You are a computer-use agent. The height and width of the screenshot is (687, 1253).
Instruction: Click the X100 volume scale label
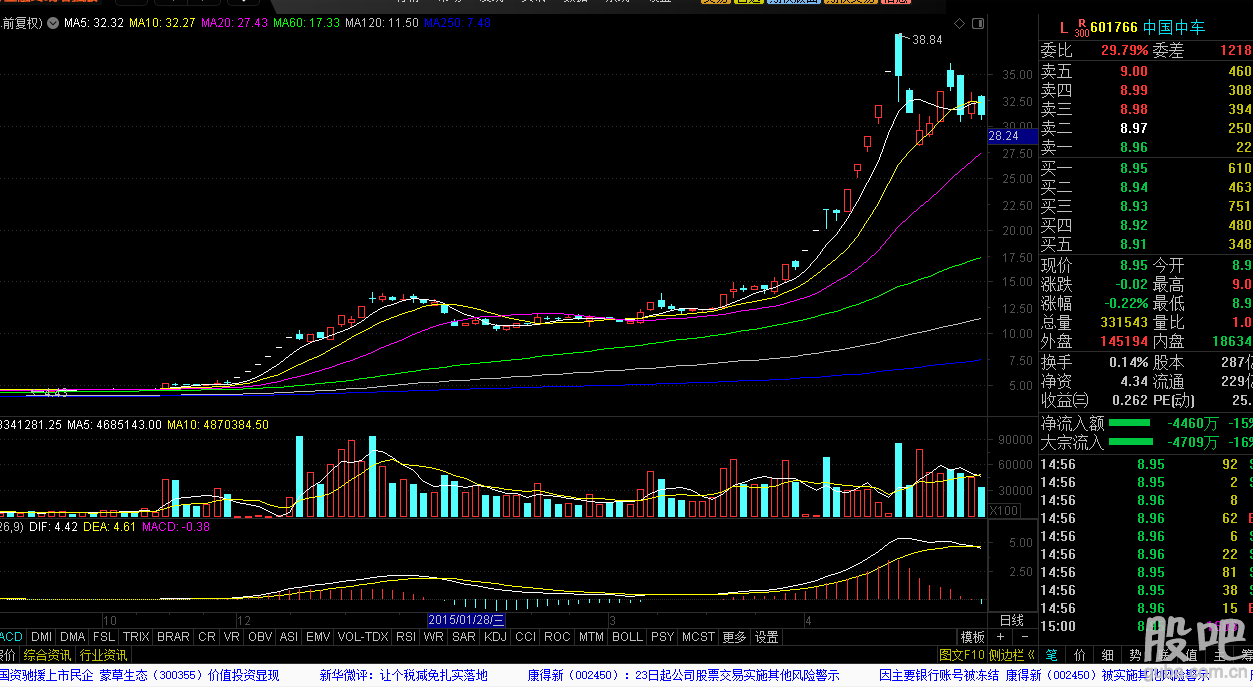1003,511
